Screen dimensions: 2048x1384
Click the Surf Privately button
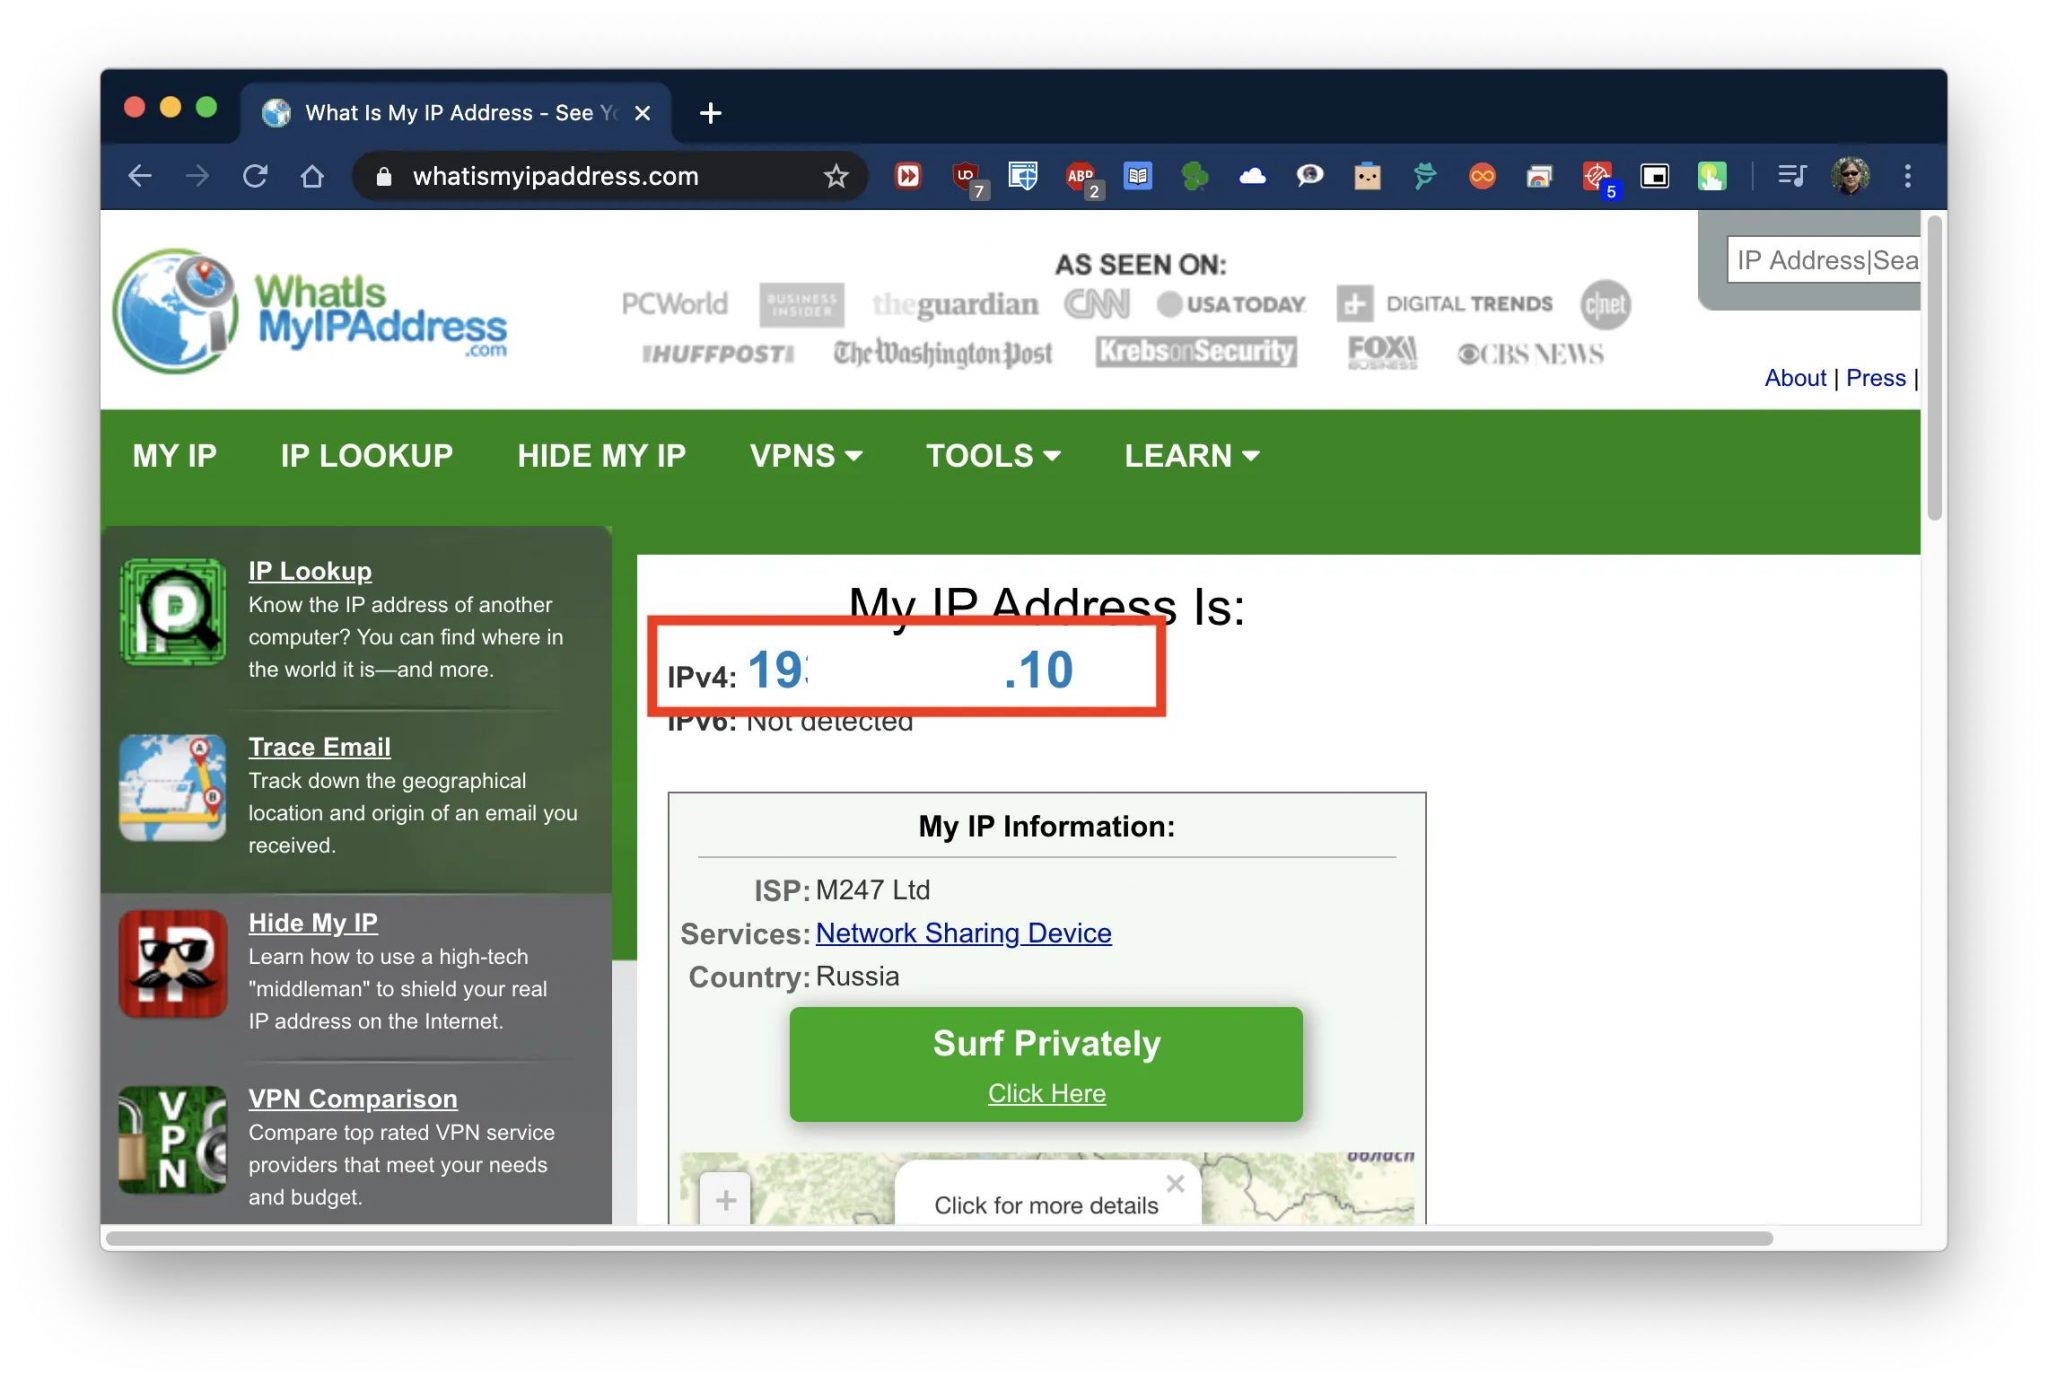click(1046, 1064)
